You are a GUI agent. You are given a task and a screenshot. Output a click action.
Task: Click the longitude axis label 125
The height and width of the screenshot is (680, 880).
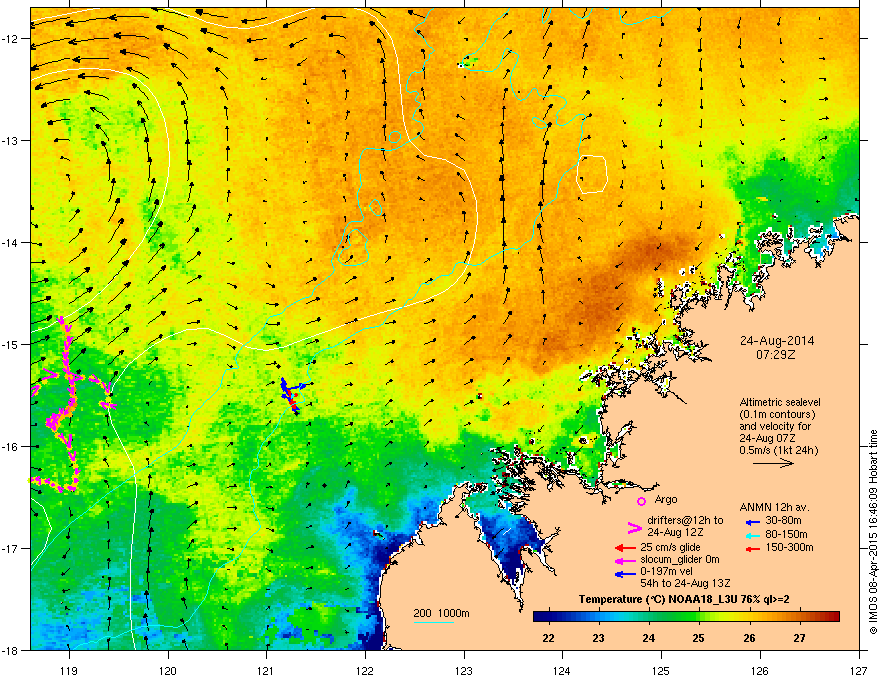(x=661, y=670)
